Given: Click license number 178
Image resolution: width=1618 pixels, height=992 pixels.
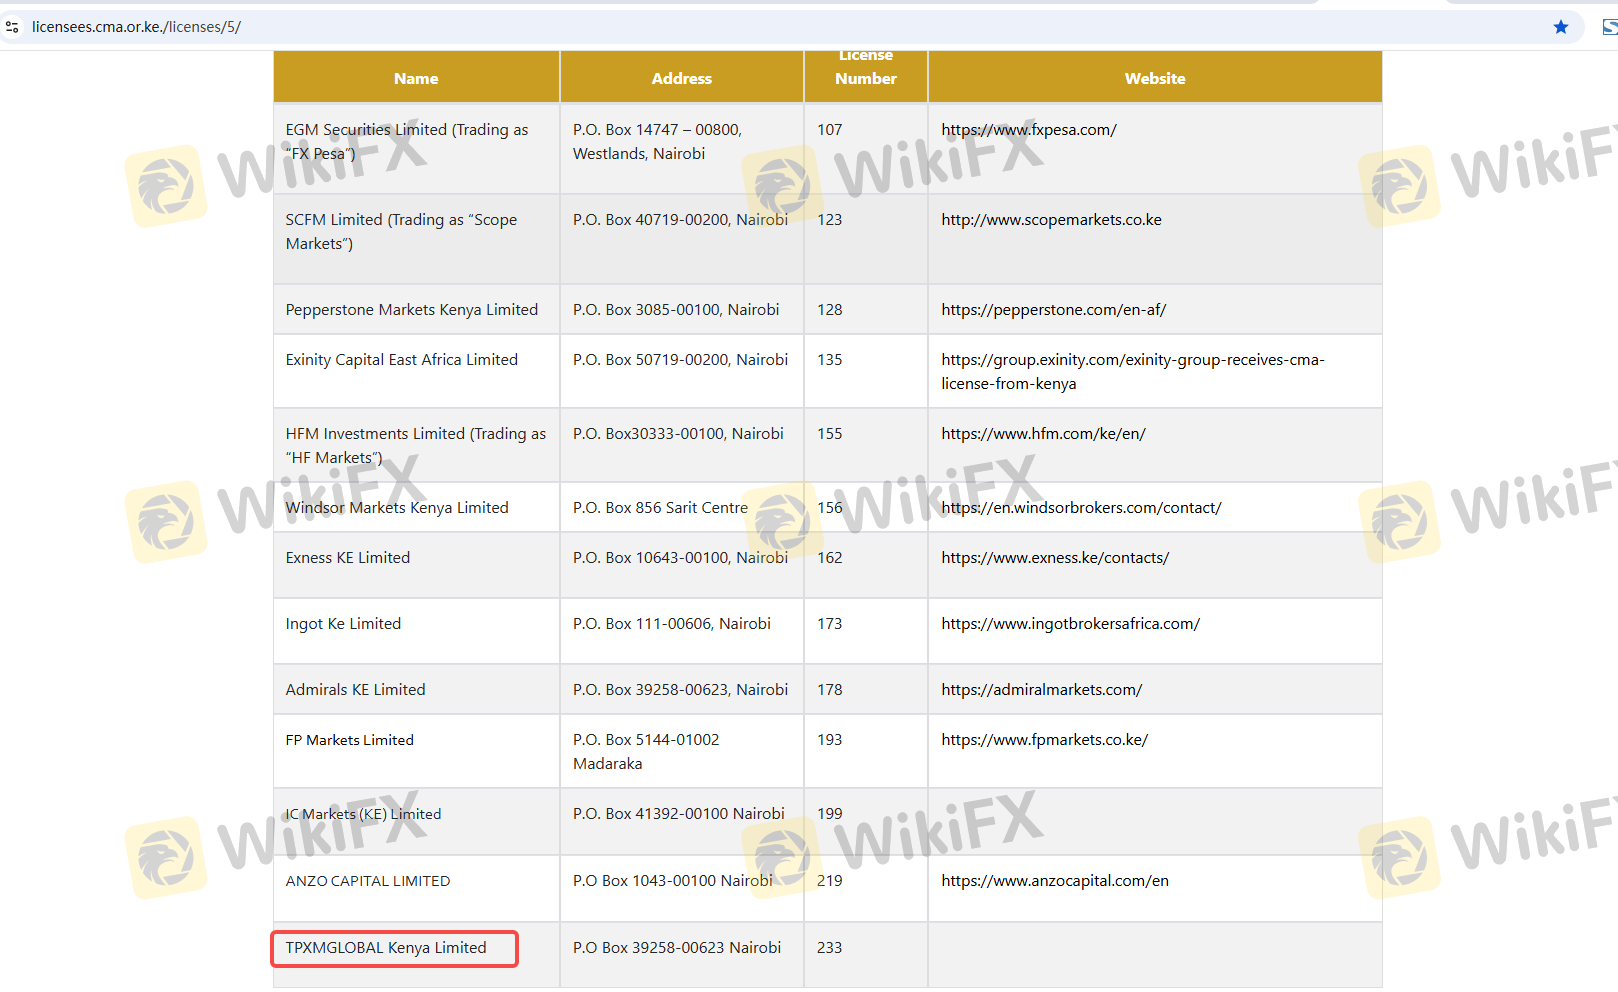Looking at the screenshot, I should tap(830, 690).
